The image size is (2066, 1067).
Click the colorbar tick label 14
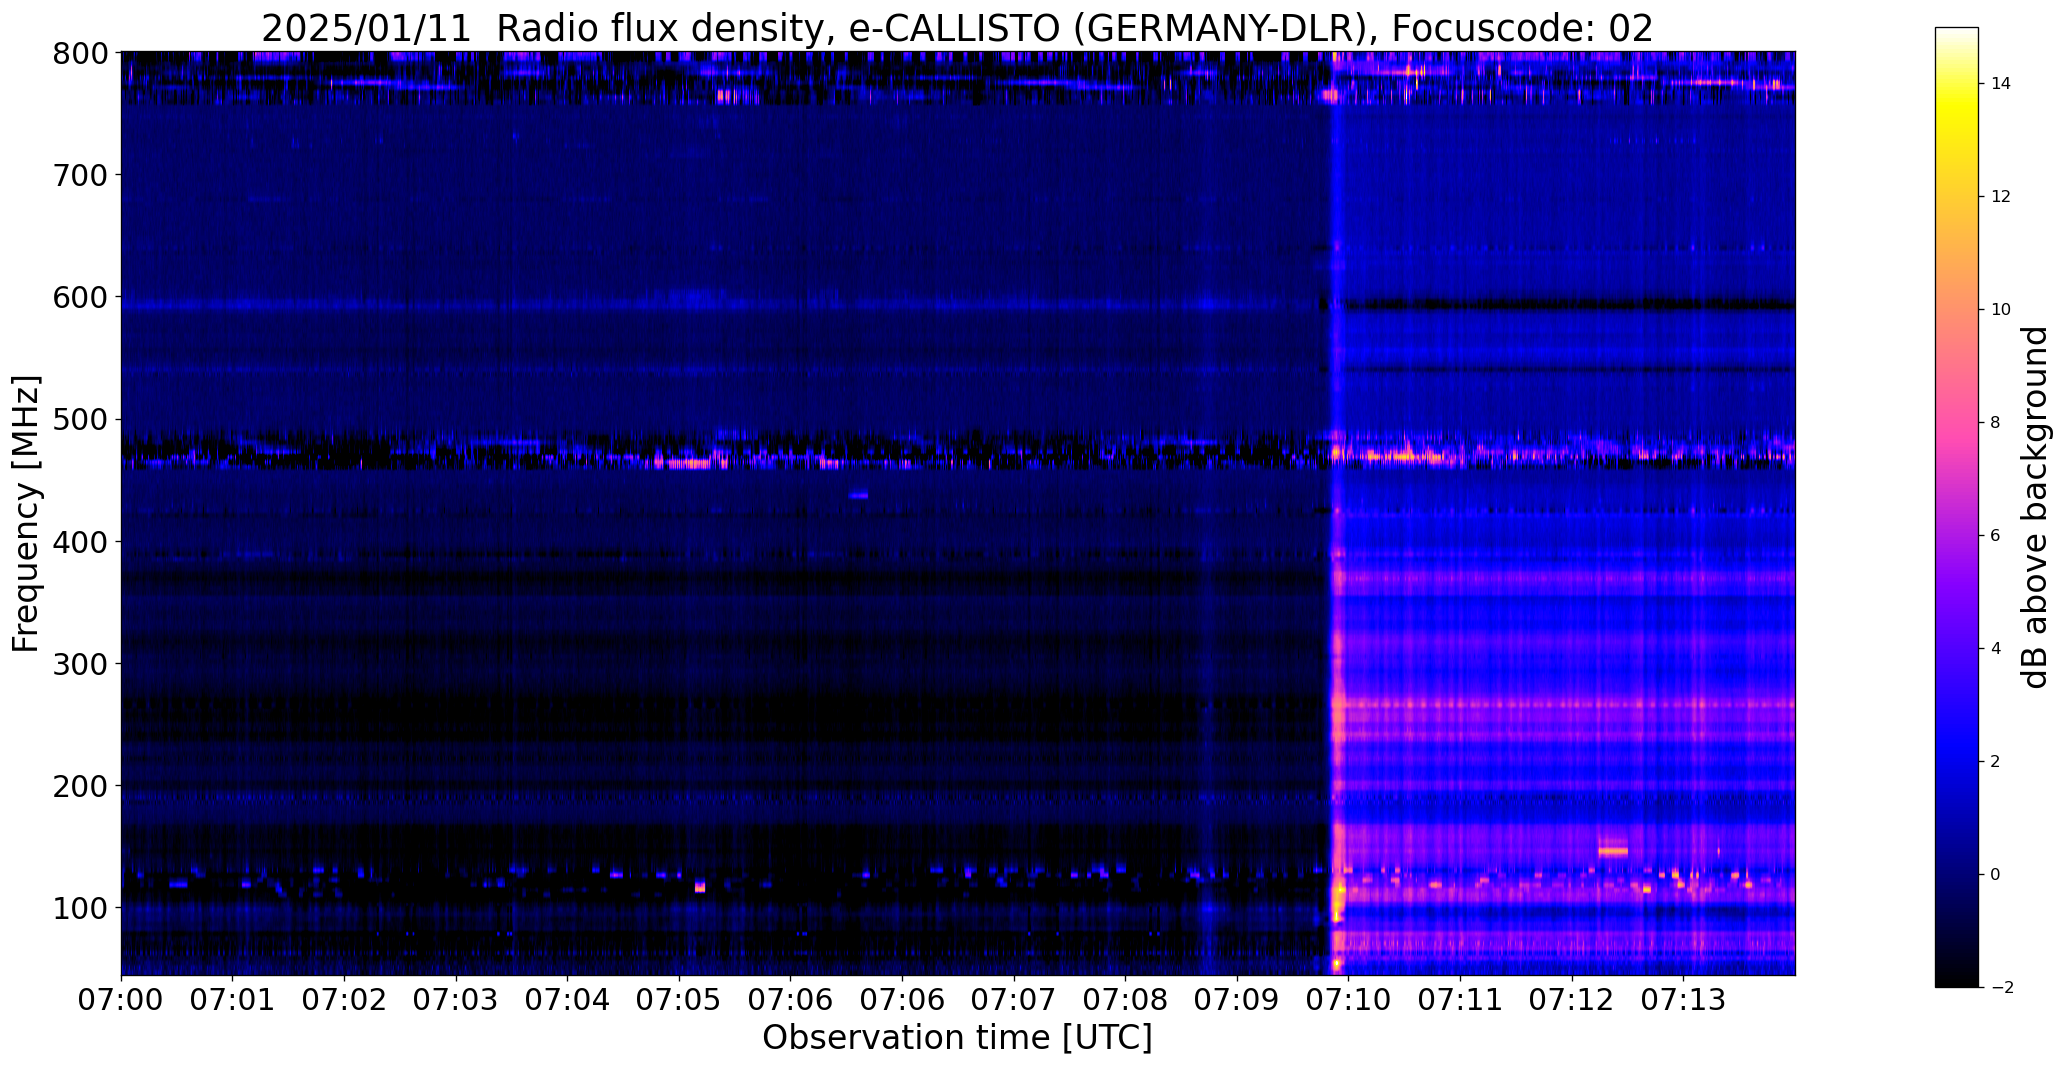(x=2001, y=84)
